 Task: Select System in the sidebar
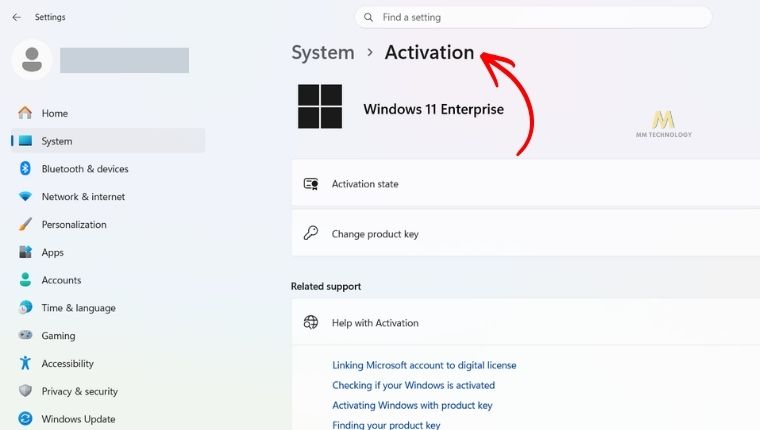point(108,141)
